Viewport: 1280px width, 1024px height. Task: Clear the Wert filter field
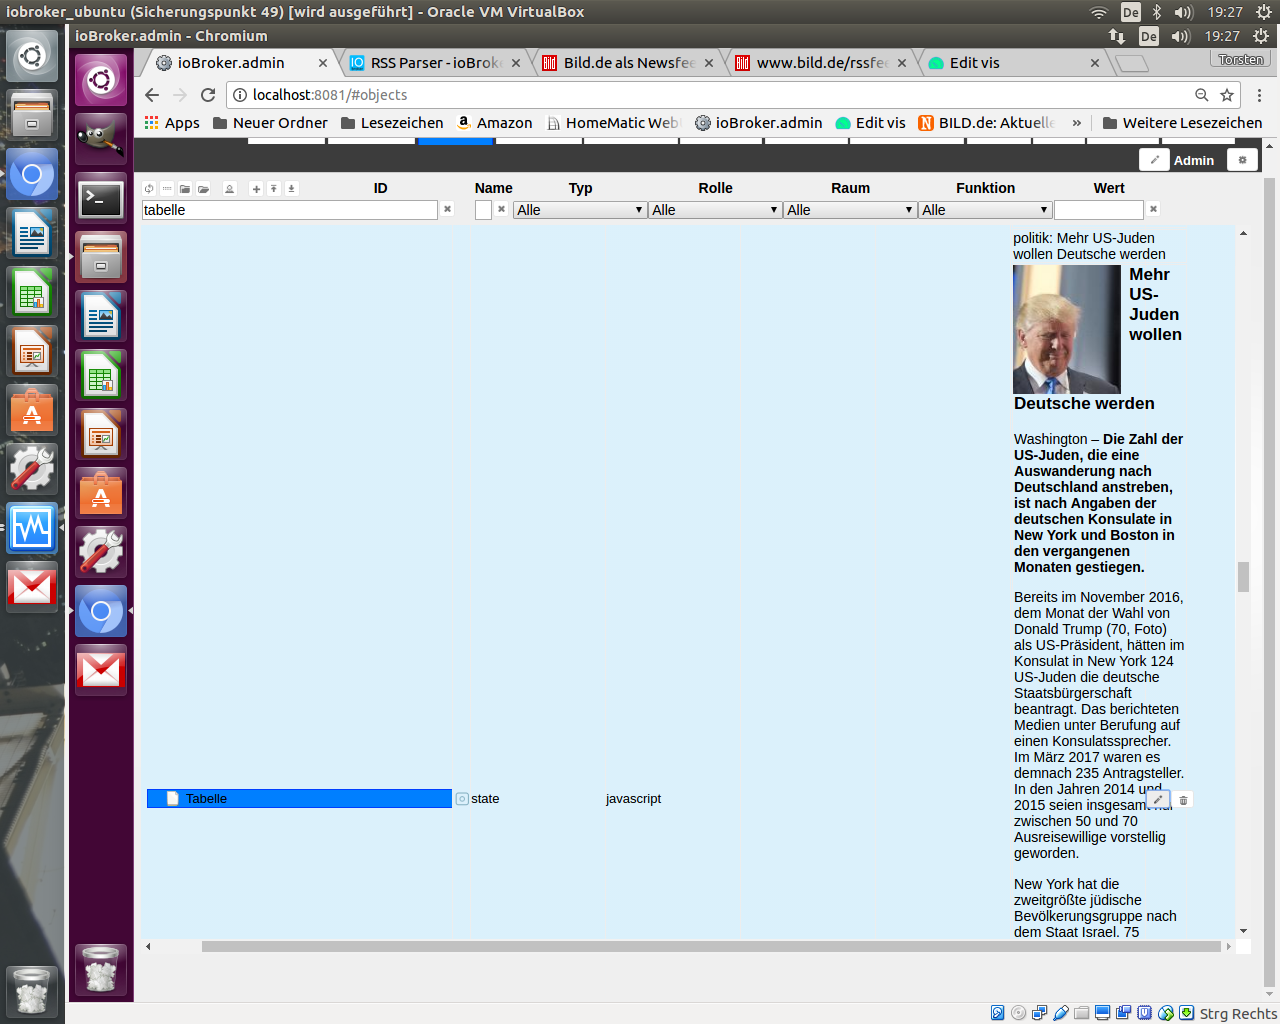click(x=1153, y=209)
